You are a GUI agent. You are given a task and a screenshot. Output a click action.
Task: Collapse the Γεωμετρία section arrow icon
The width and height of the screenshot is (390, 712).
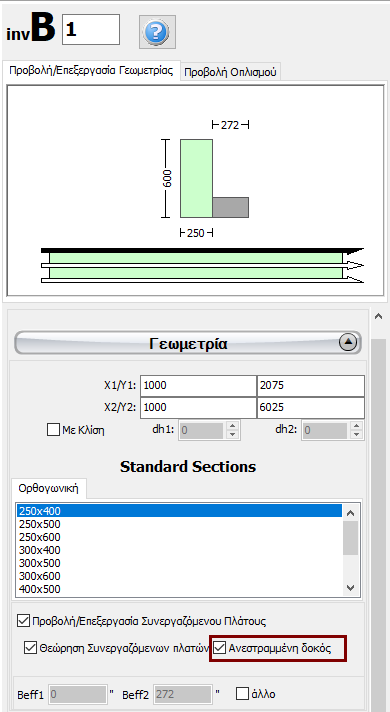click(348, 343)
